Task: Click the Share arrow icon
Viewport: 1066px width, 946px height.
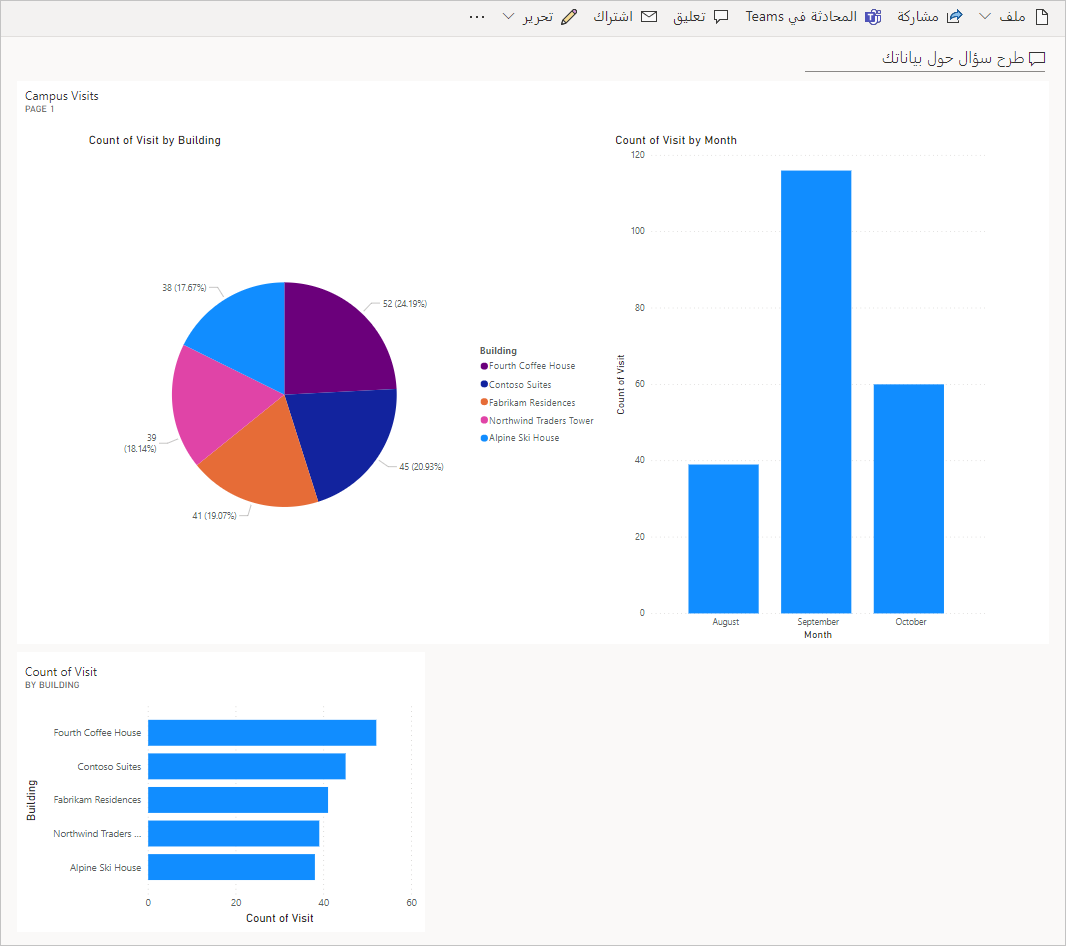Action: [x=955, y=16]
